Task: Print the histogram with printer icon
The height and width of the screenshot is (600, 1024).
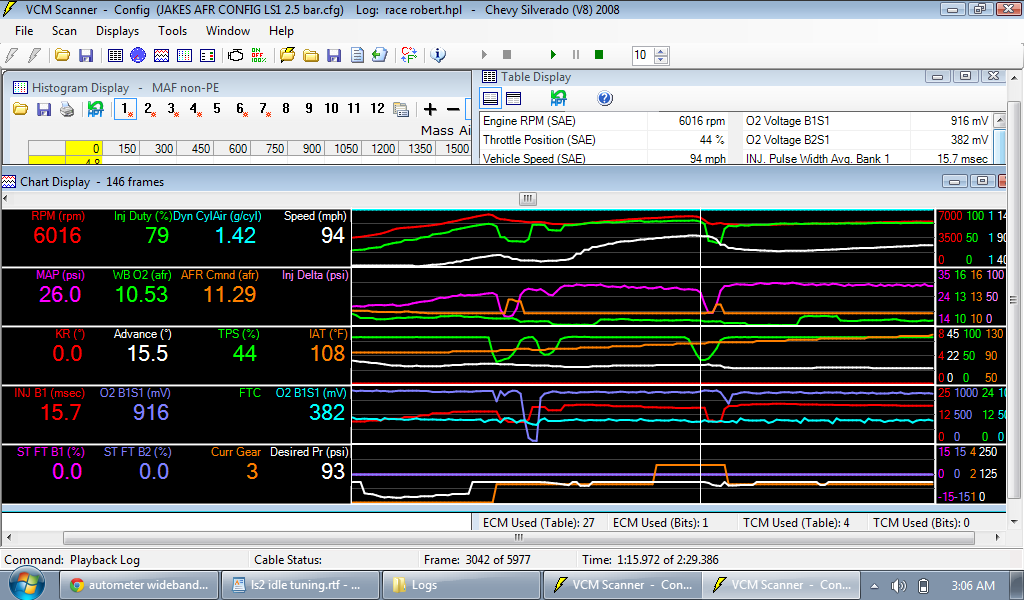Action: (67, 109)
